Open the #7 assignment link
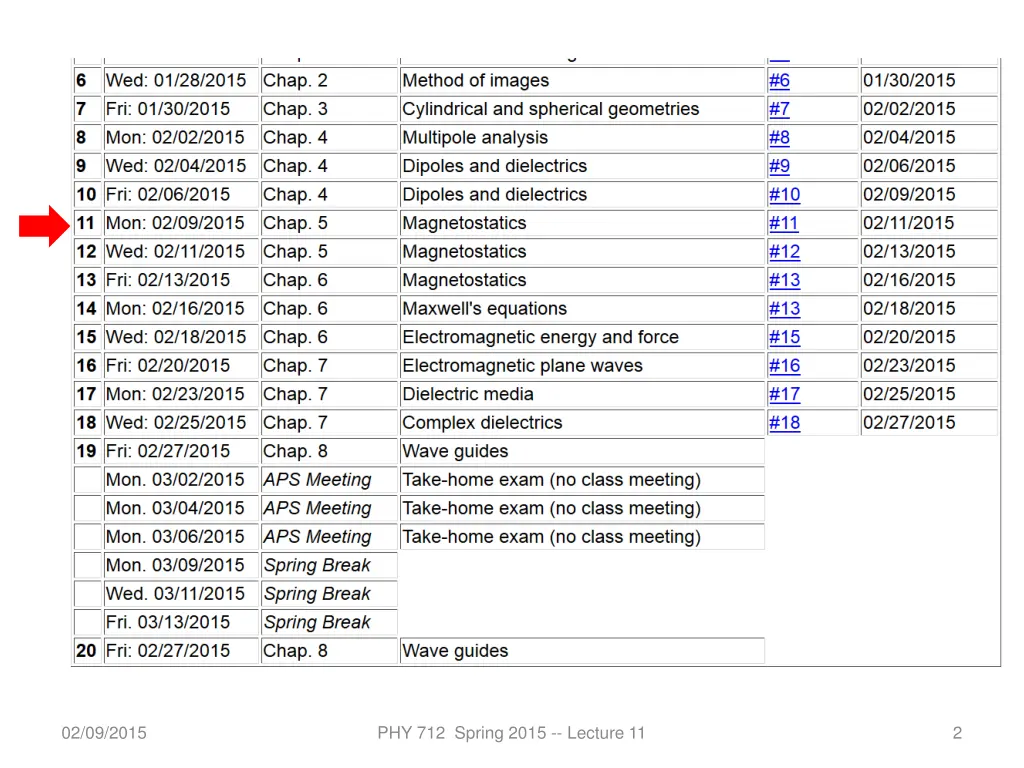The height and width of the screenshot is (768, 1024). tap(779, 110)
